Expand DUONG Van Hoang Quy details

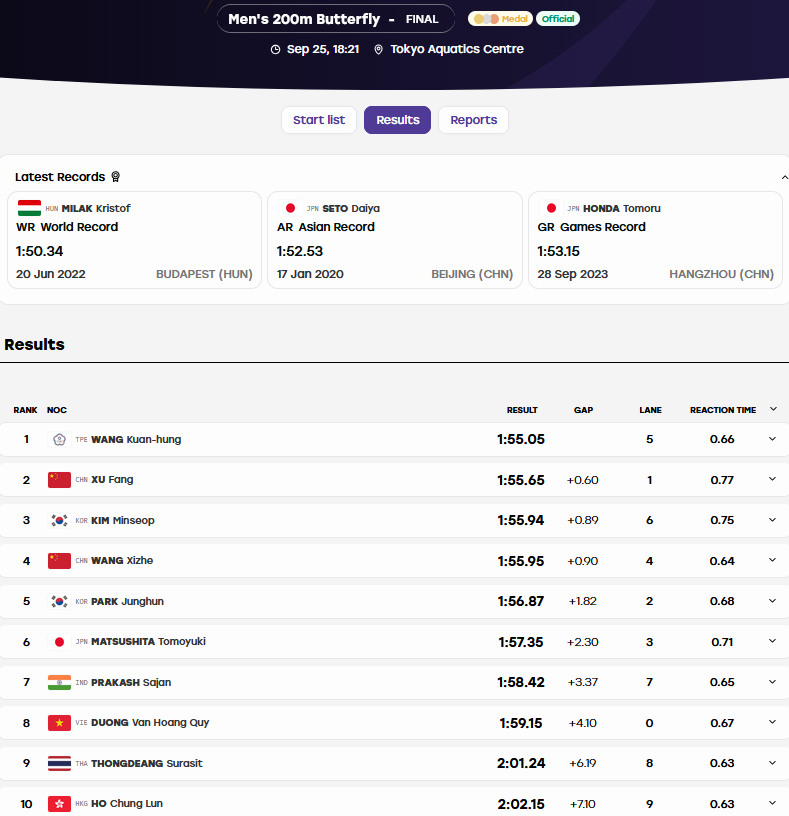click(x=772, y=722)
